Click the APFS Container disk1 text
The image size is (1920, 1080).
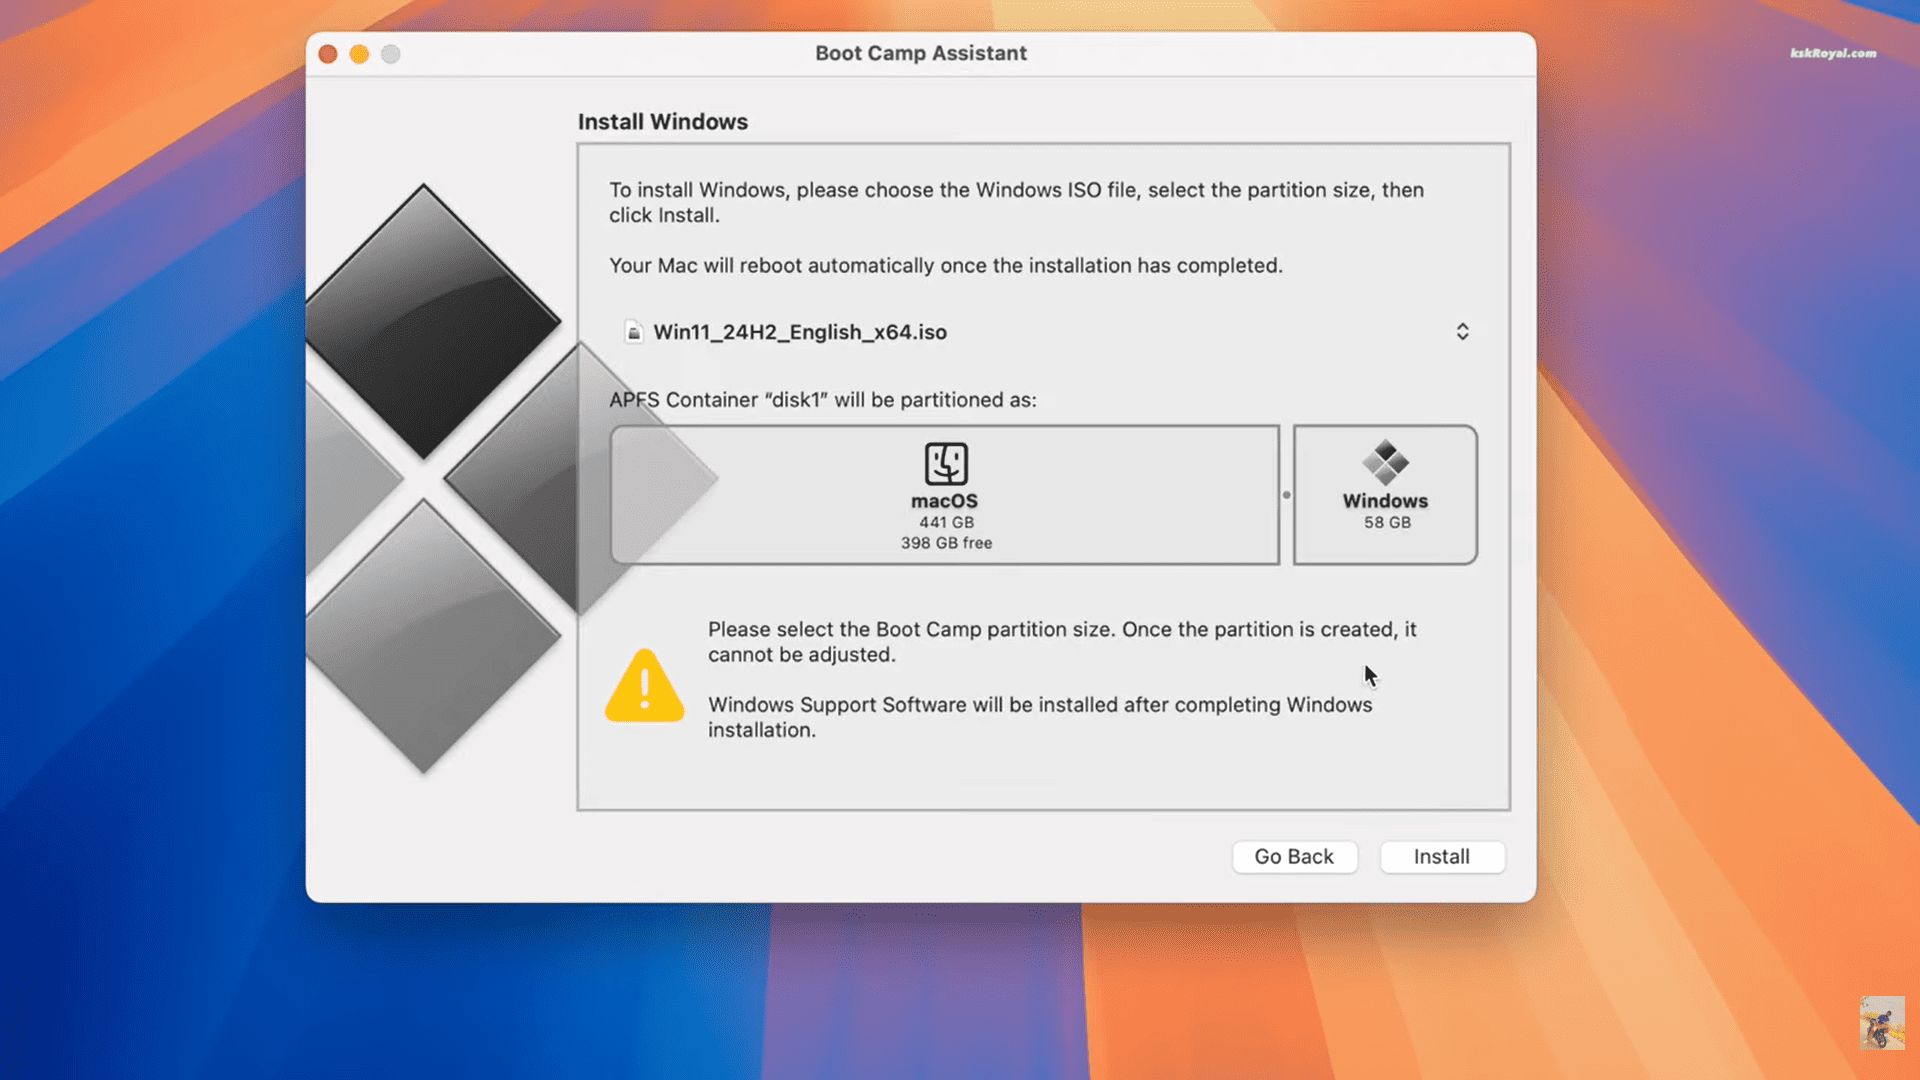823,400
